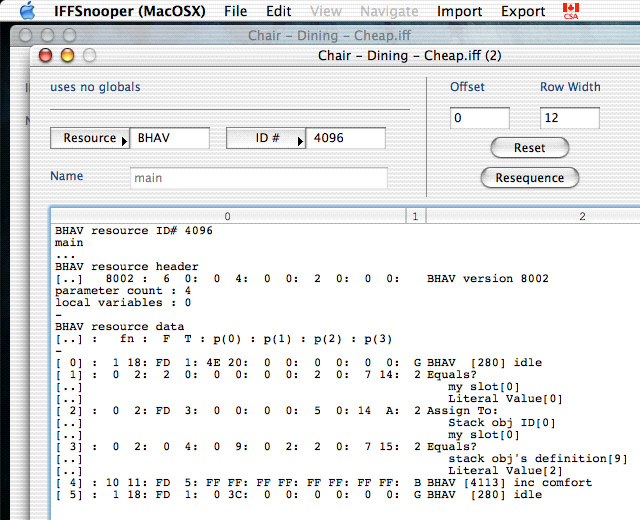Click the Row Width input field

[x=569, y=119]
